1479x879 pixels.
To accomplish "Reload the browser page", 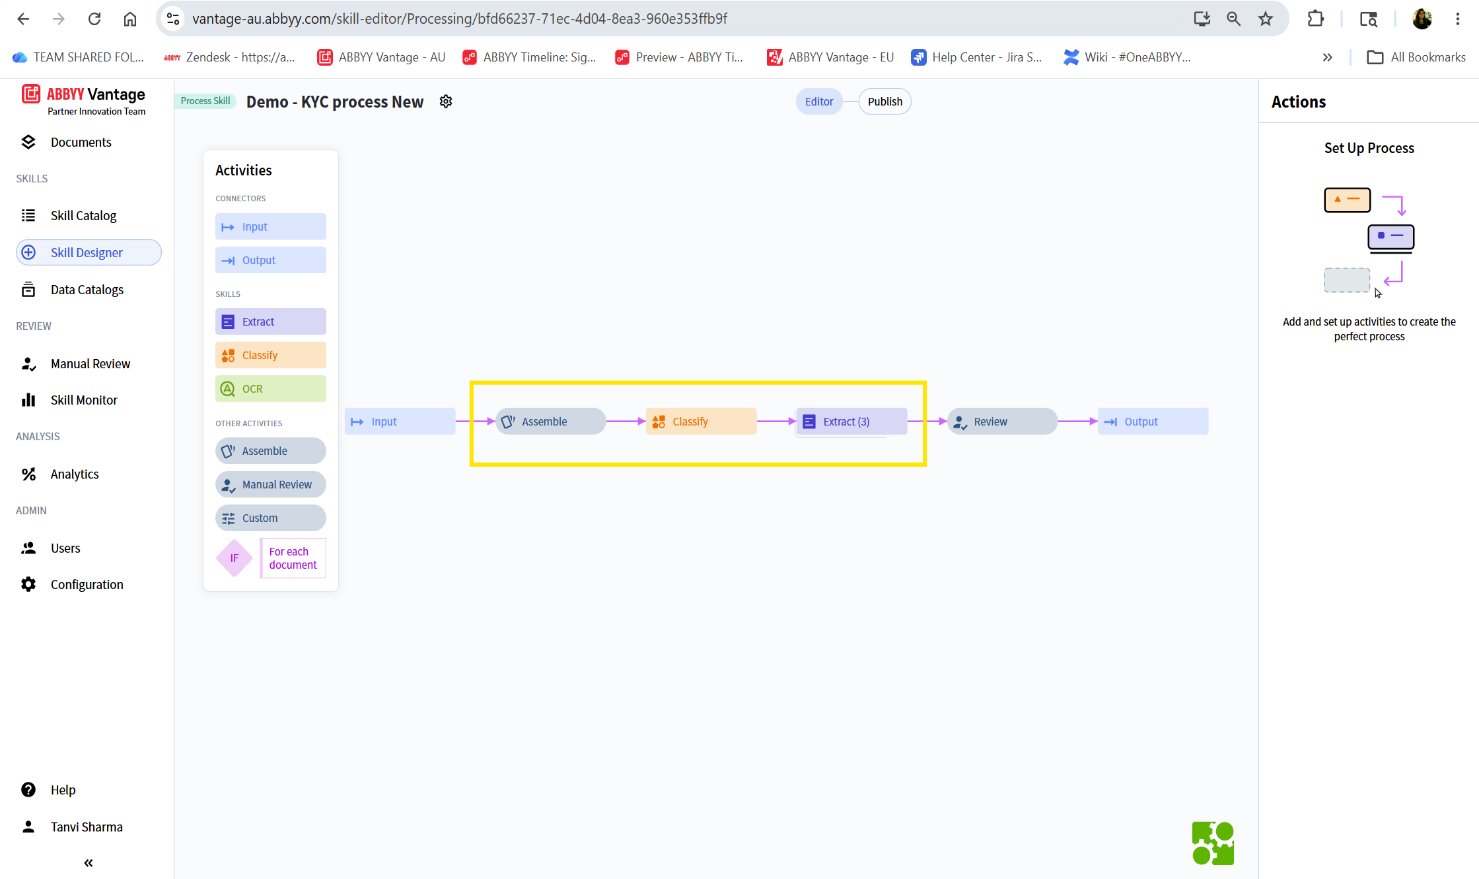I will tap(94, 18).
